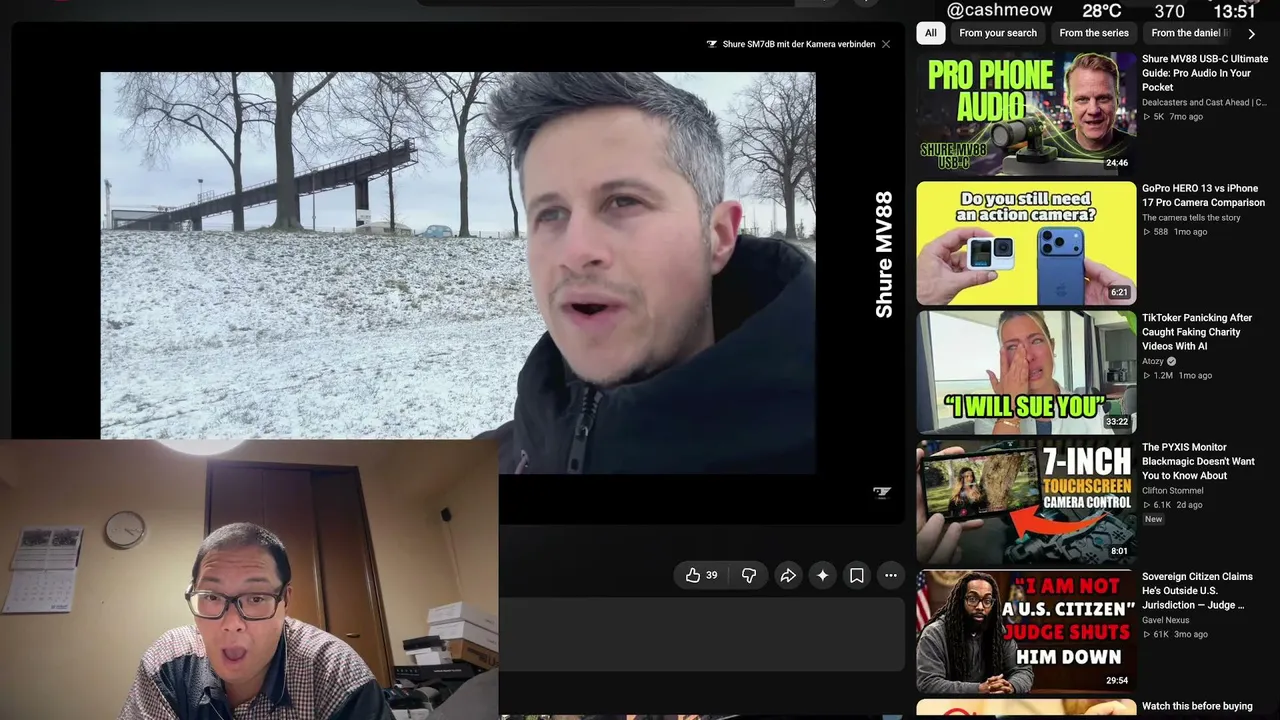Select the "From the daniel li" chip
This screenshot has height=720, width=1280.
pyautogui.click(x=1190, y=33)
